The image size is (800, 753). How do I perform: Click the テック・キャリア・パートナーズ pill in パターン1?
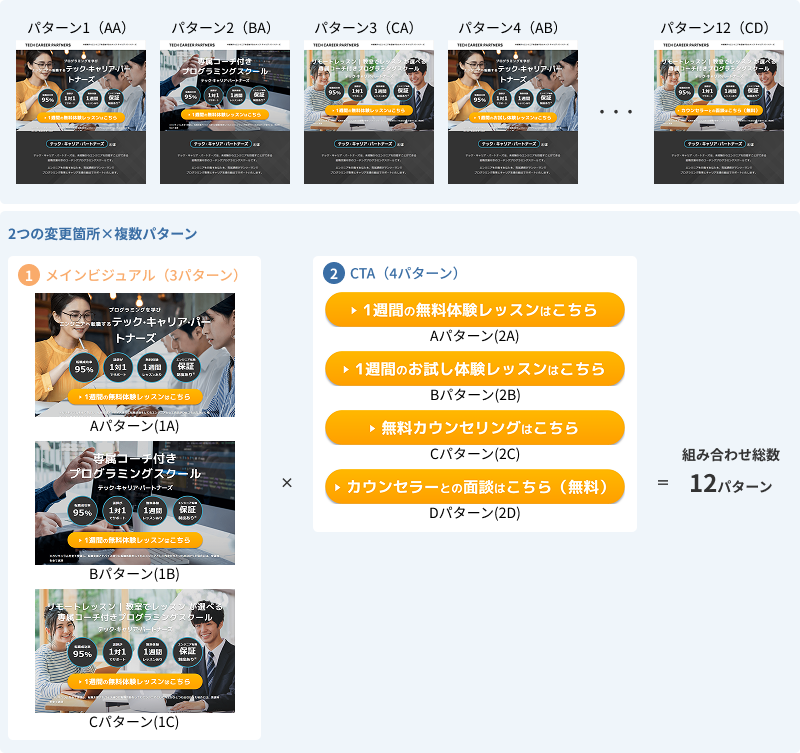[77, 144]
